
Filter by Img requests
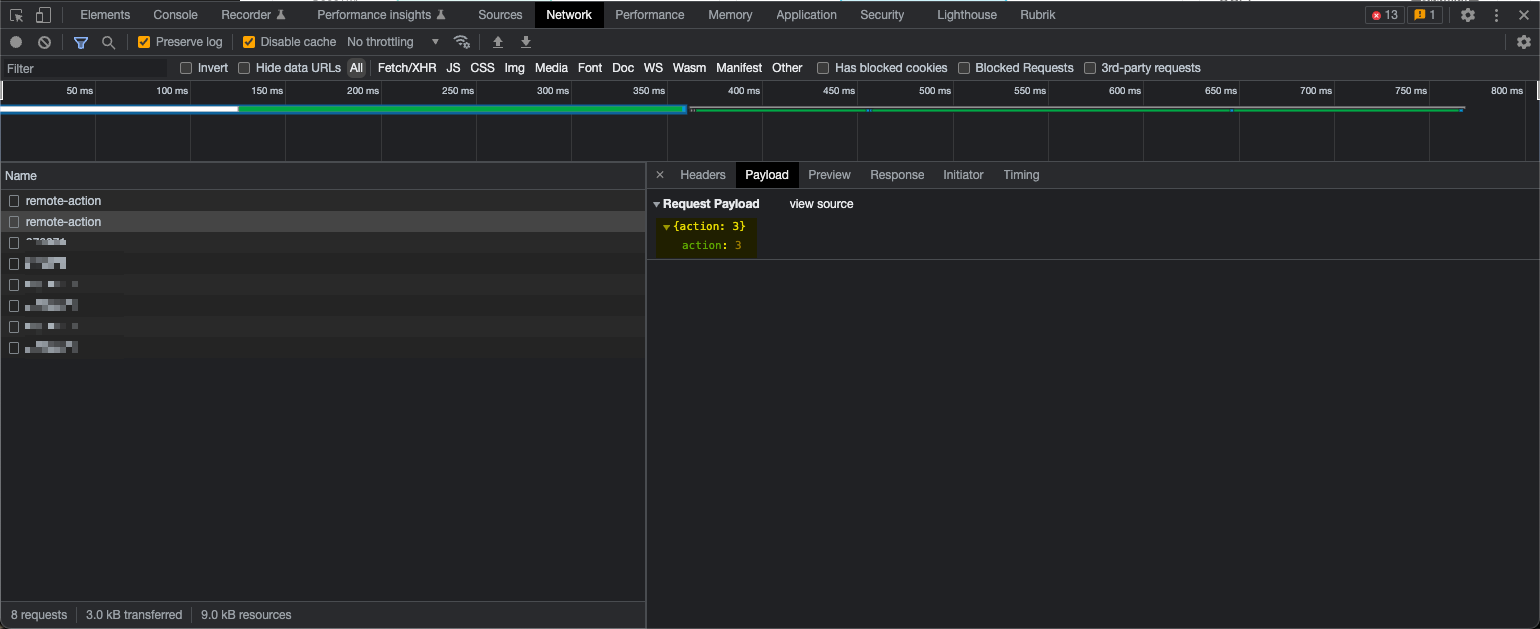coord(514,68)
